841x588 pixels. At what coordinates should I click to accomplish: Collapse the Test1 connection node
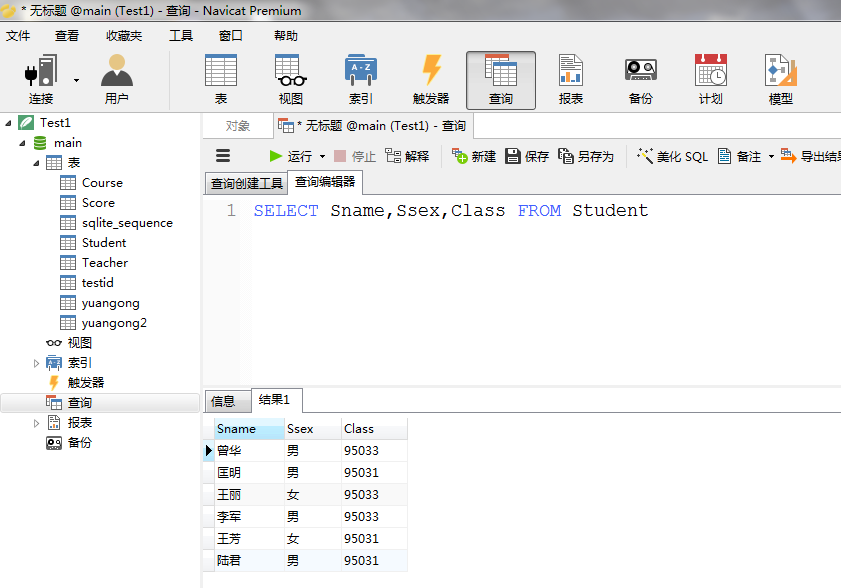click(8, 123)
